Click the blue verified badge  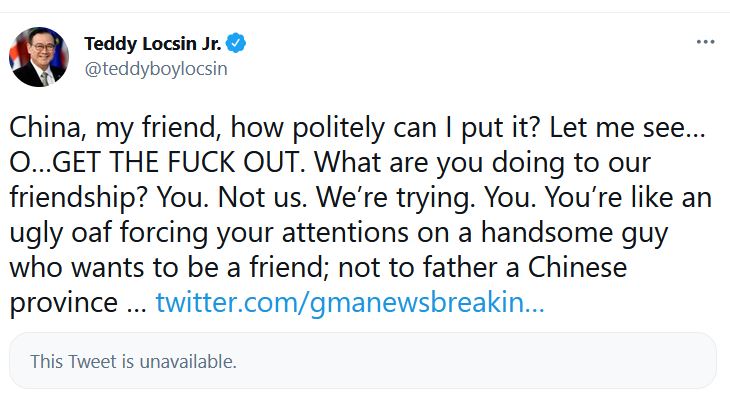(x=236, y=43)
